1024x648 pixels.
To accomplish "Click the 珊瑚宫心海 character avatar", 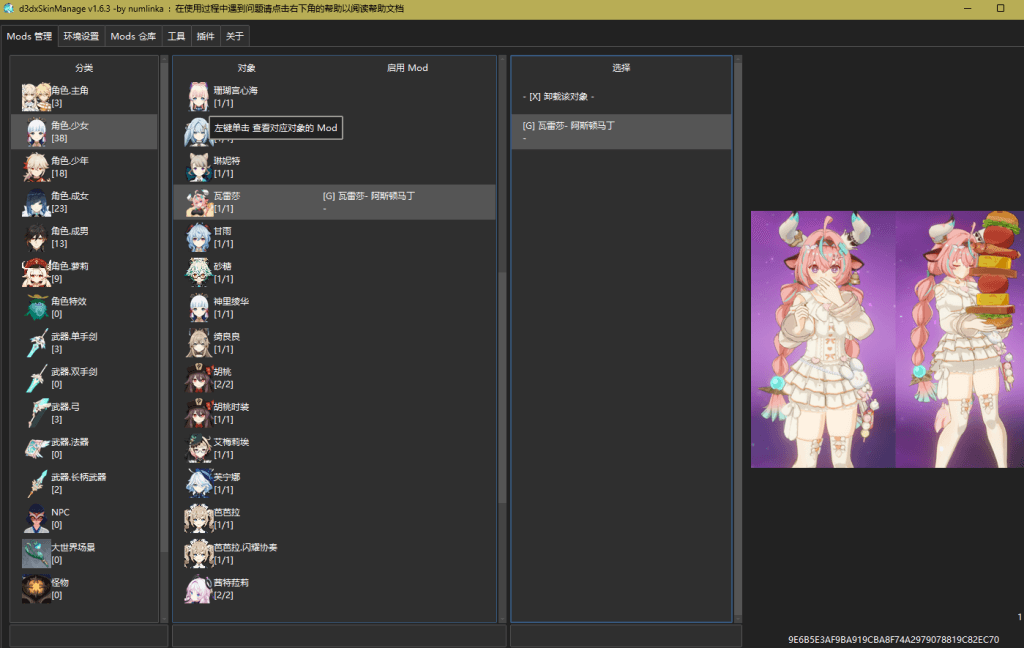I will point(198,97).
